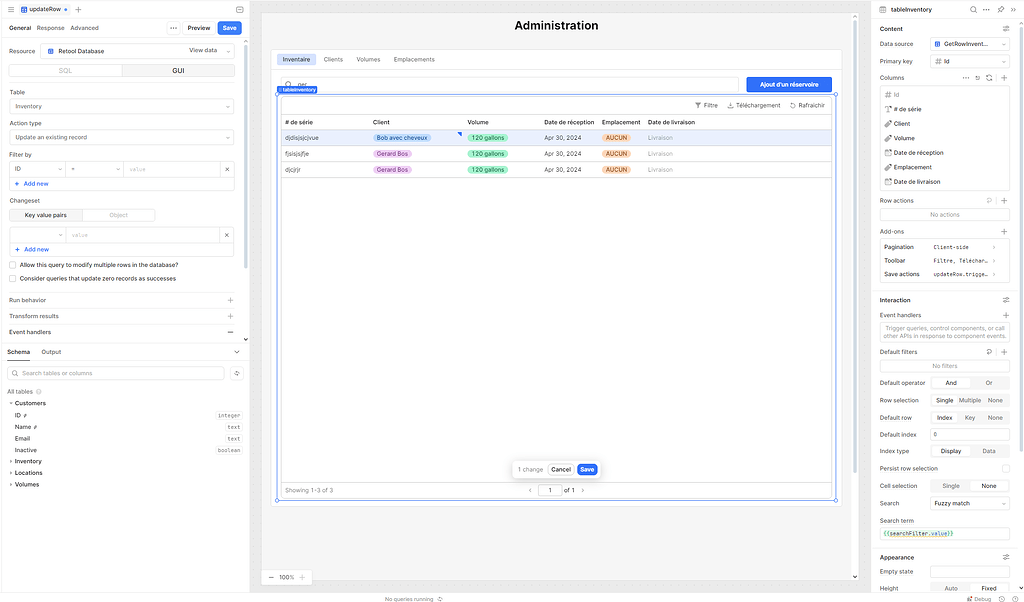
Task: Open the Debug panel at bottom right
Action: (977, 596)
